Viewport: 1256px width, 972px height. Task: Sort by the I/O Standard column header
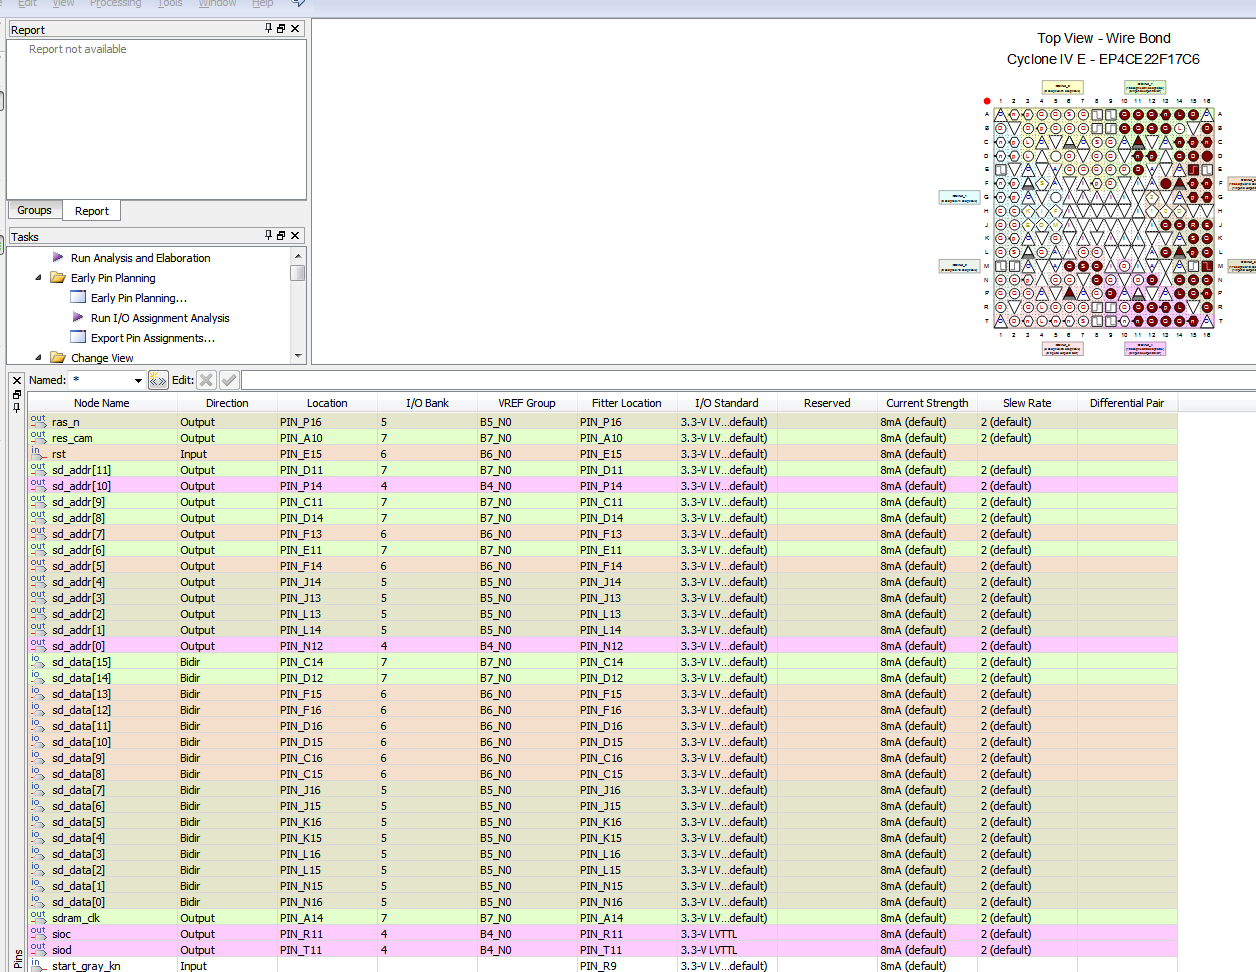pyautogui.click(x=726, y=403)
